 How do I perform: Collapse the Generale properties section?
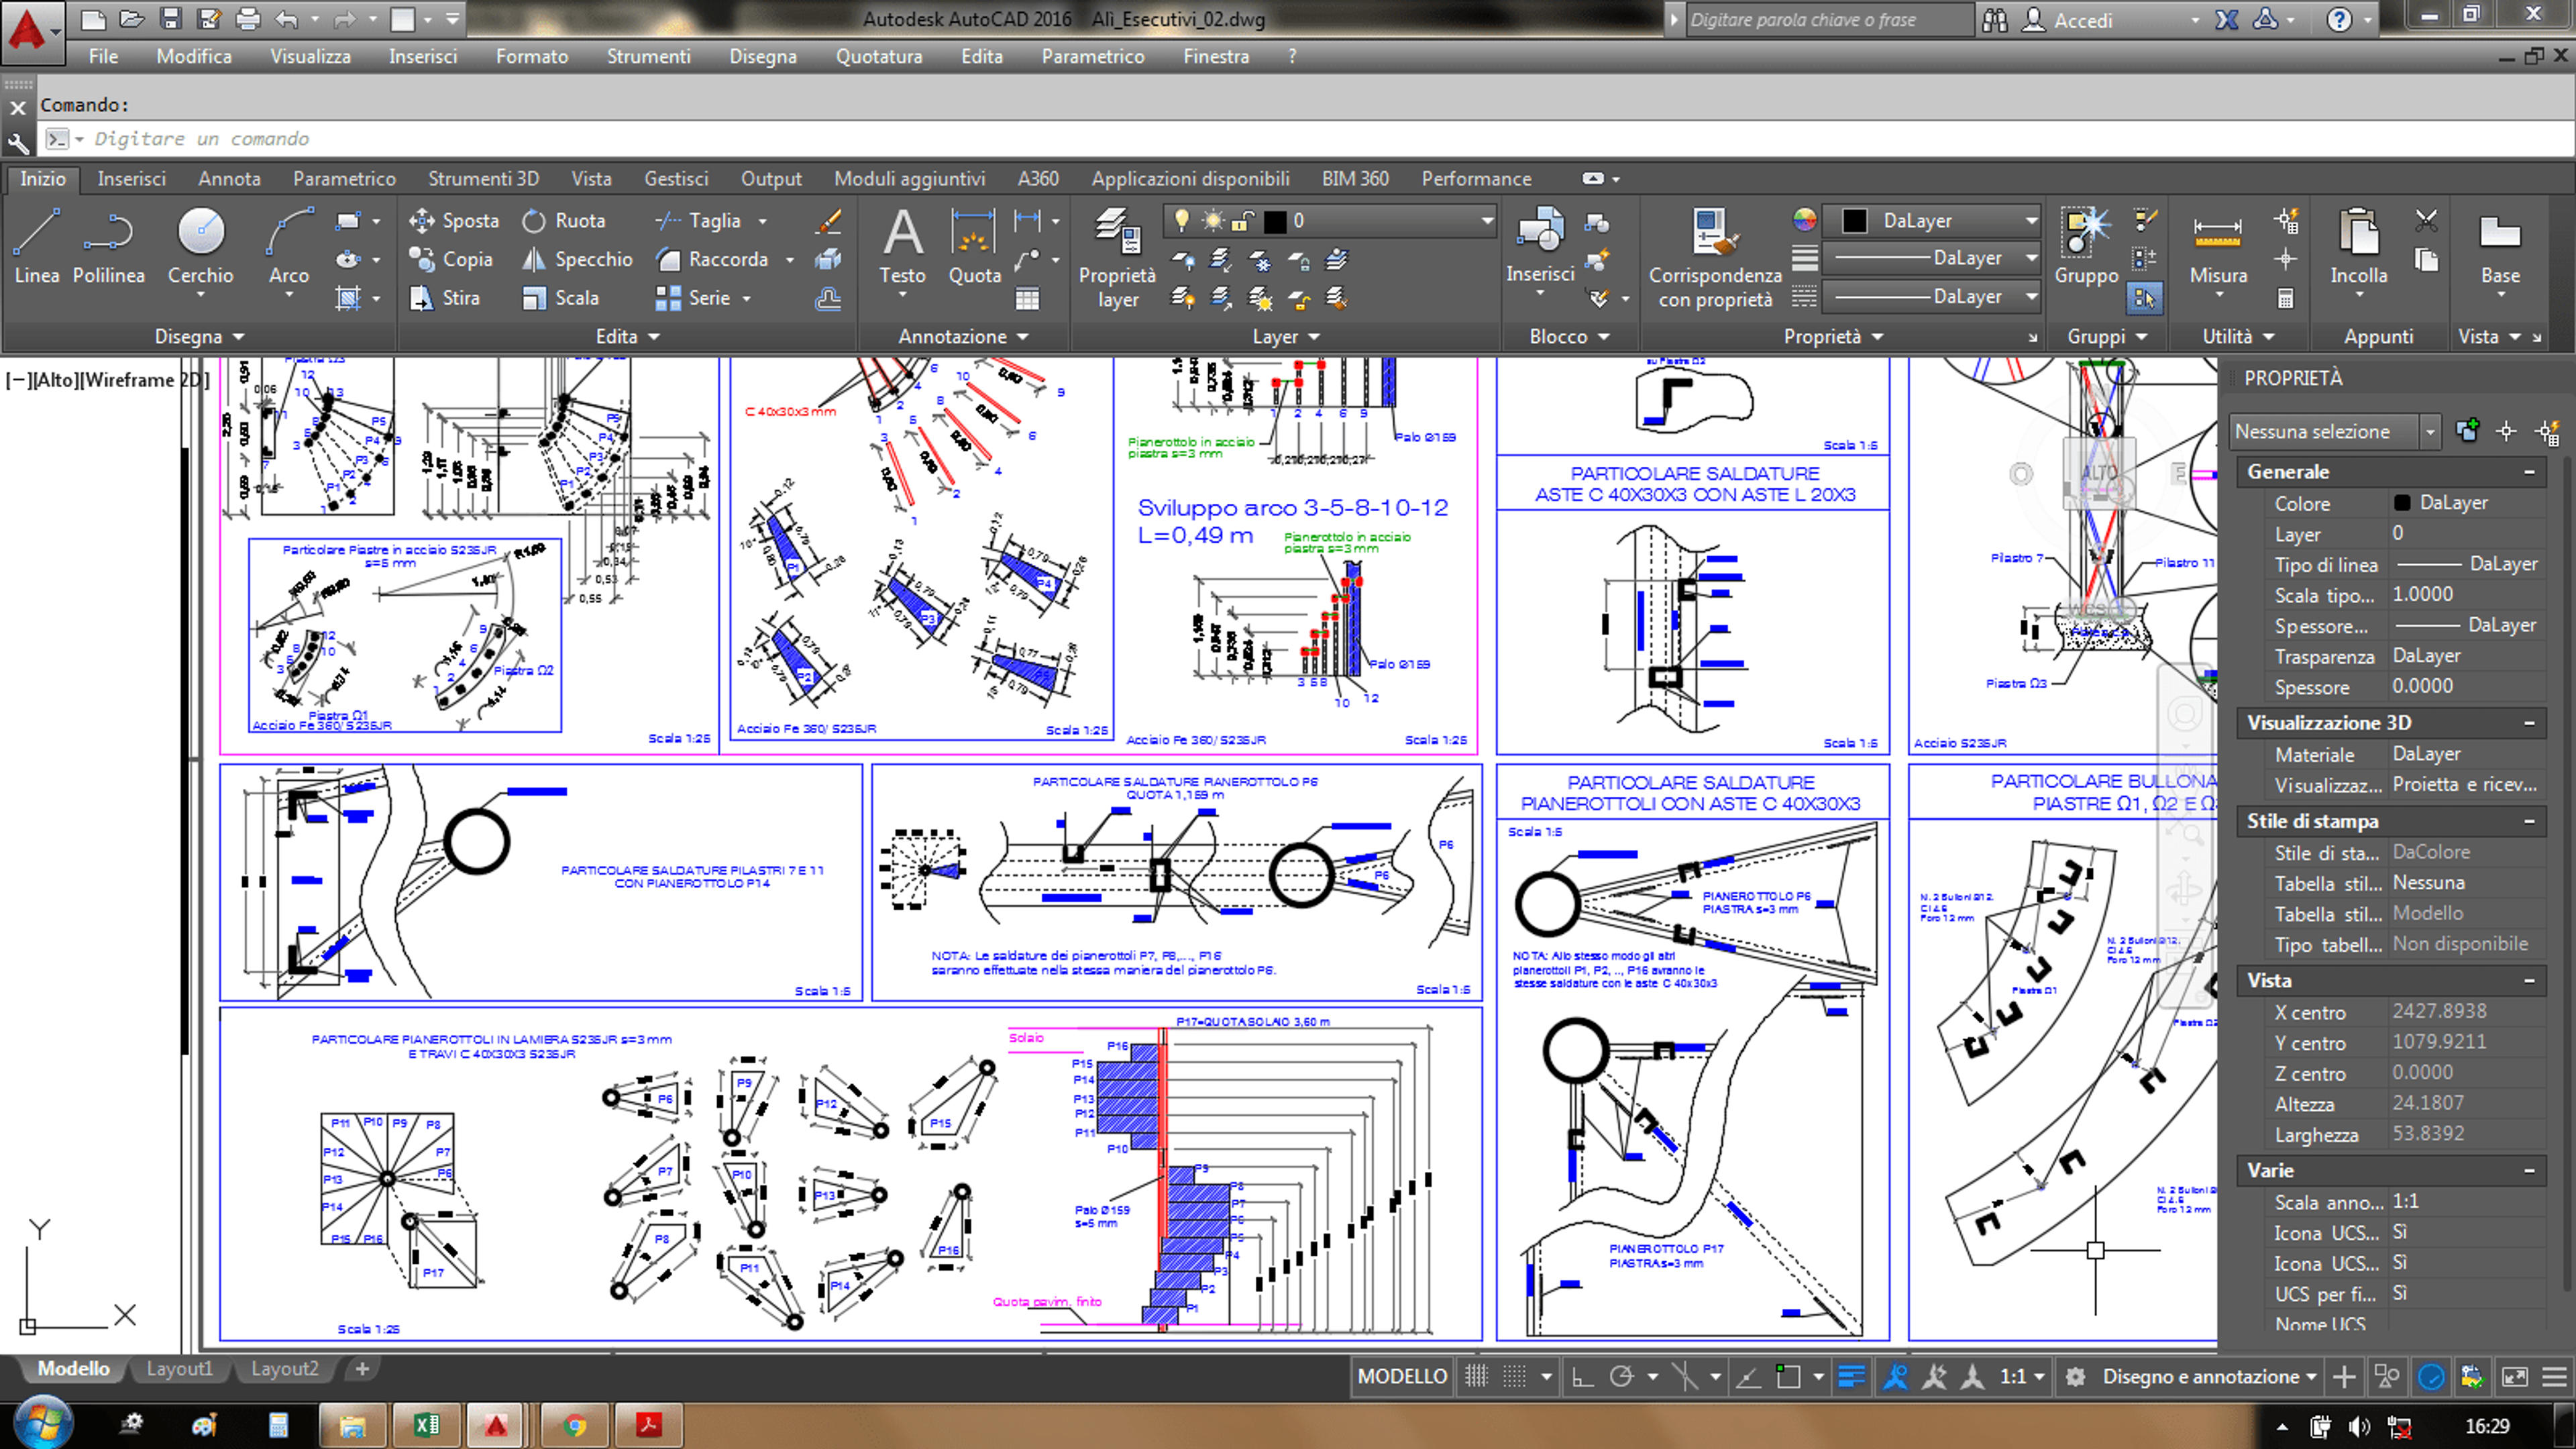pyautogui.click(x=2529, y=472)
